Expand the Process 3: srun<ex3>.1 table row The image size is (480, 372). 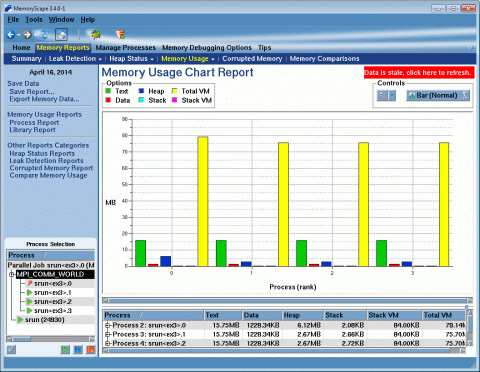[107, 334]
